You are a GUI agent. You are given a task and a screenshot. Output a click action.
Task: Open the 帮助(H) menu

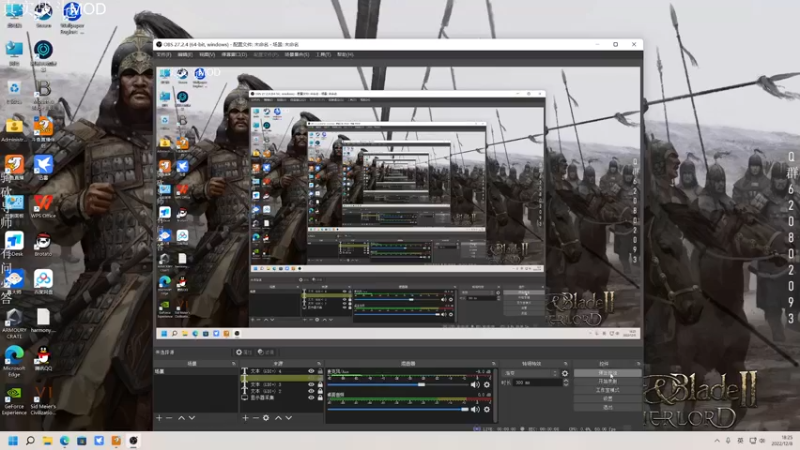[345, 55]
